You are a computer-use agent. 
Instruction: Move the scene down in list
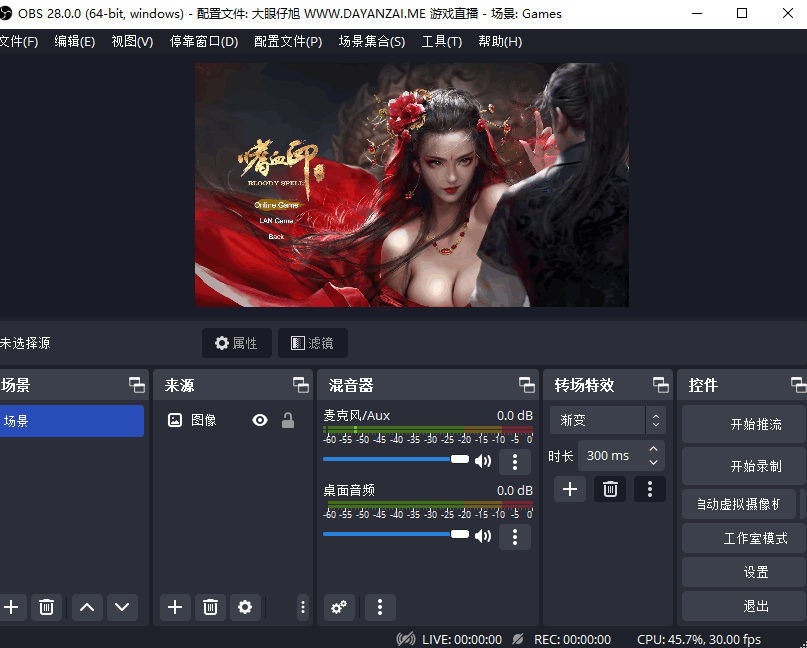[x=122, y=607]
